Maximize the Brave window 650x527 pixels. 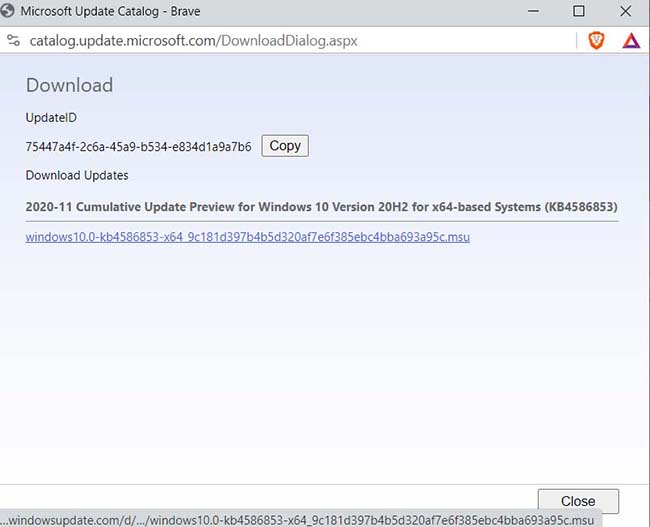[579, 11]
